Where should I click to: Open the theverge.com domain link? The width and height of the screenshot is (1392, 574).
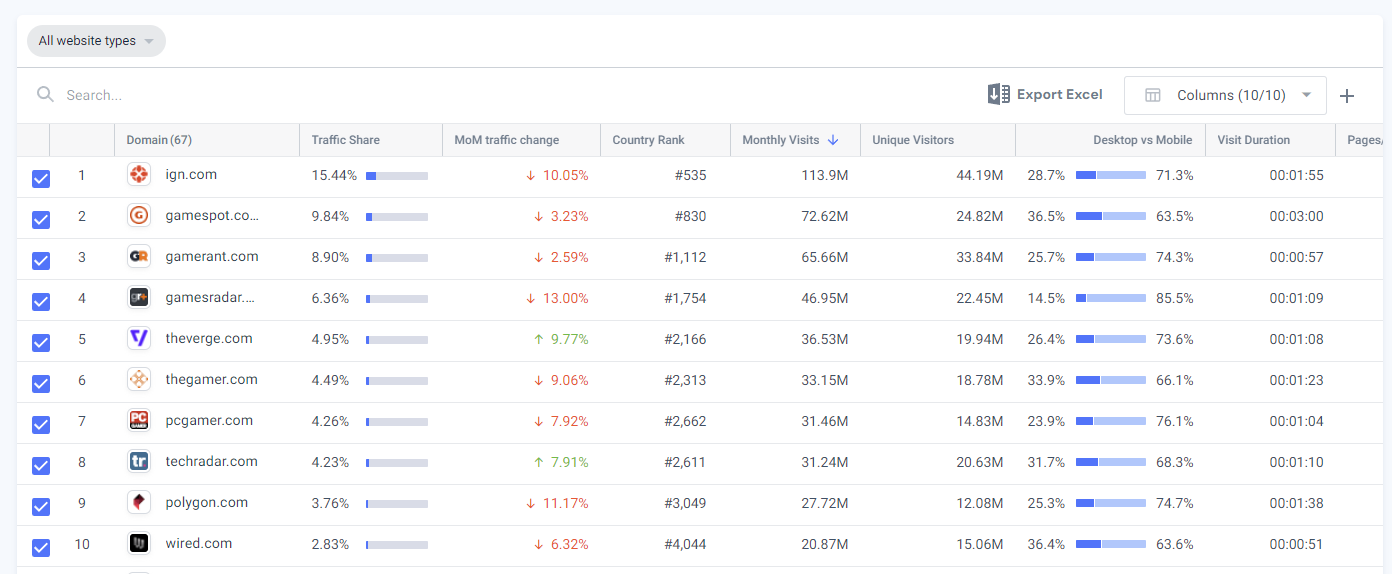(x=209, y=338)
